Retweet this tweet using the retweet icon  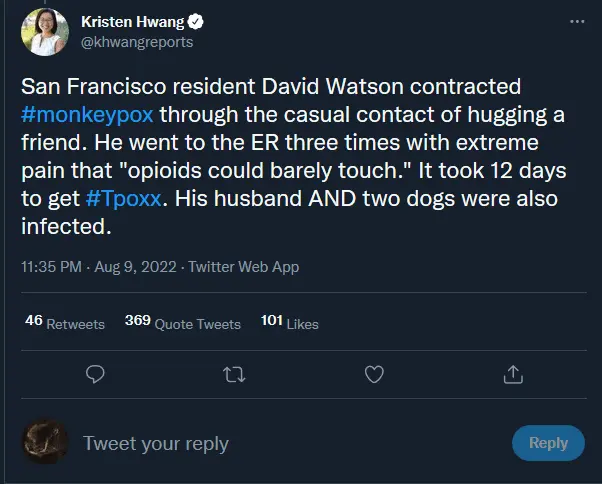(235, 374)
